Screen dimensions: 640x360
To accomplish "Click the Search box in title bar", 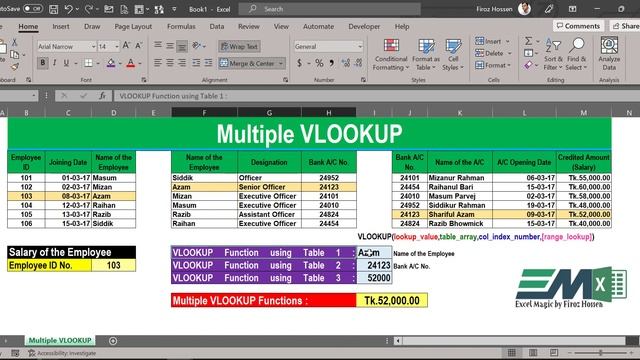I will [x=329, y=9].
